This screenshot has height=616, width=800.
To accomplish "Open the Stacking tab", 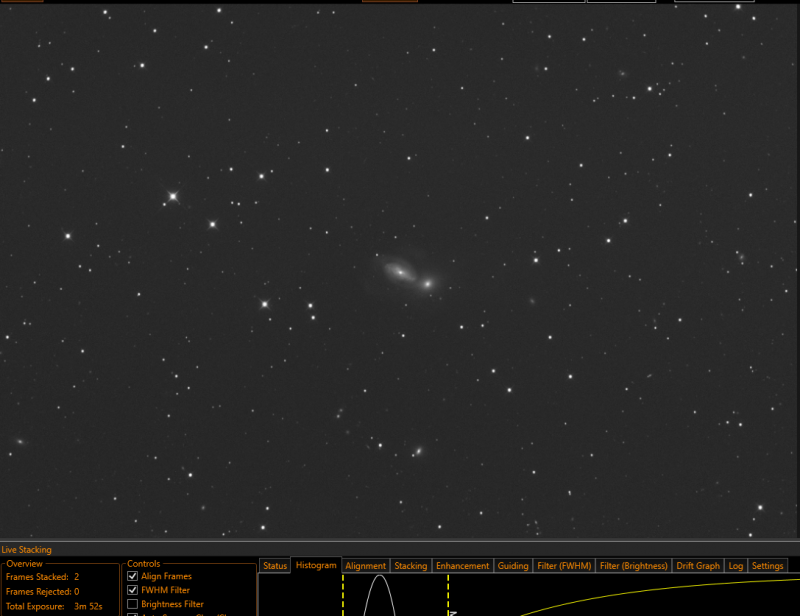I will tap(411, 565).
